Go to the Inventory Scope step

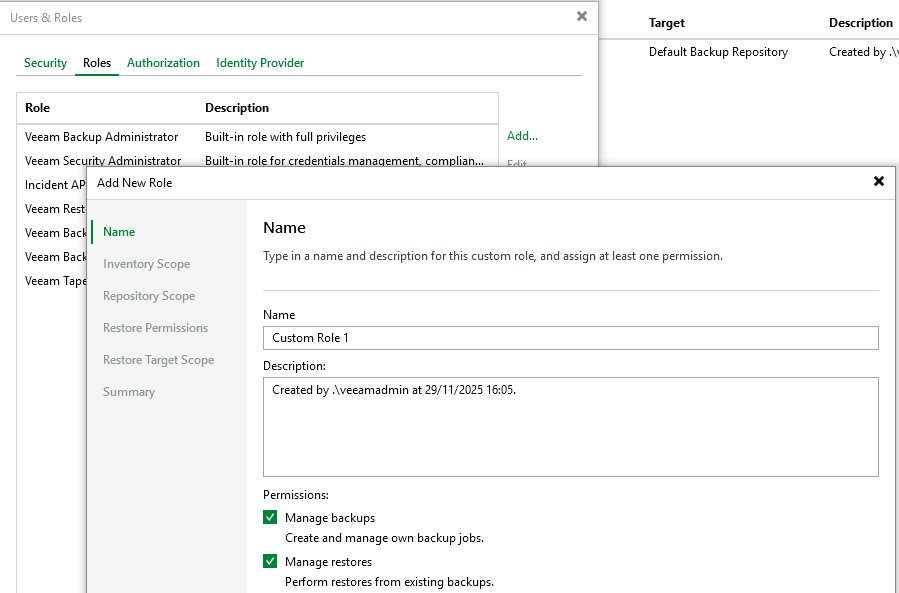tap(146, 264)
